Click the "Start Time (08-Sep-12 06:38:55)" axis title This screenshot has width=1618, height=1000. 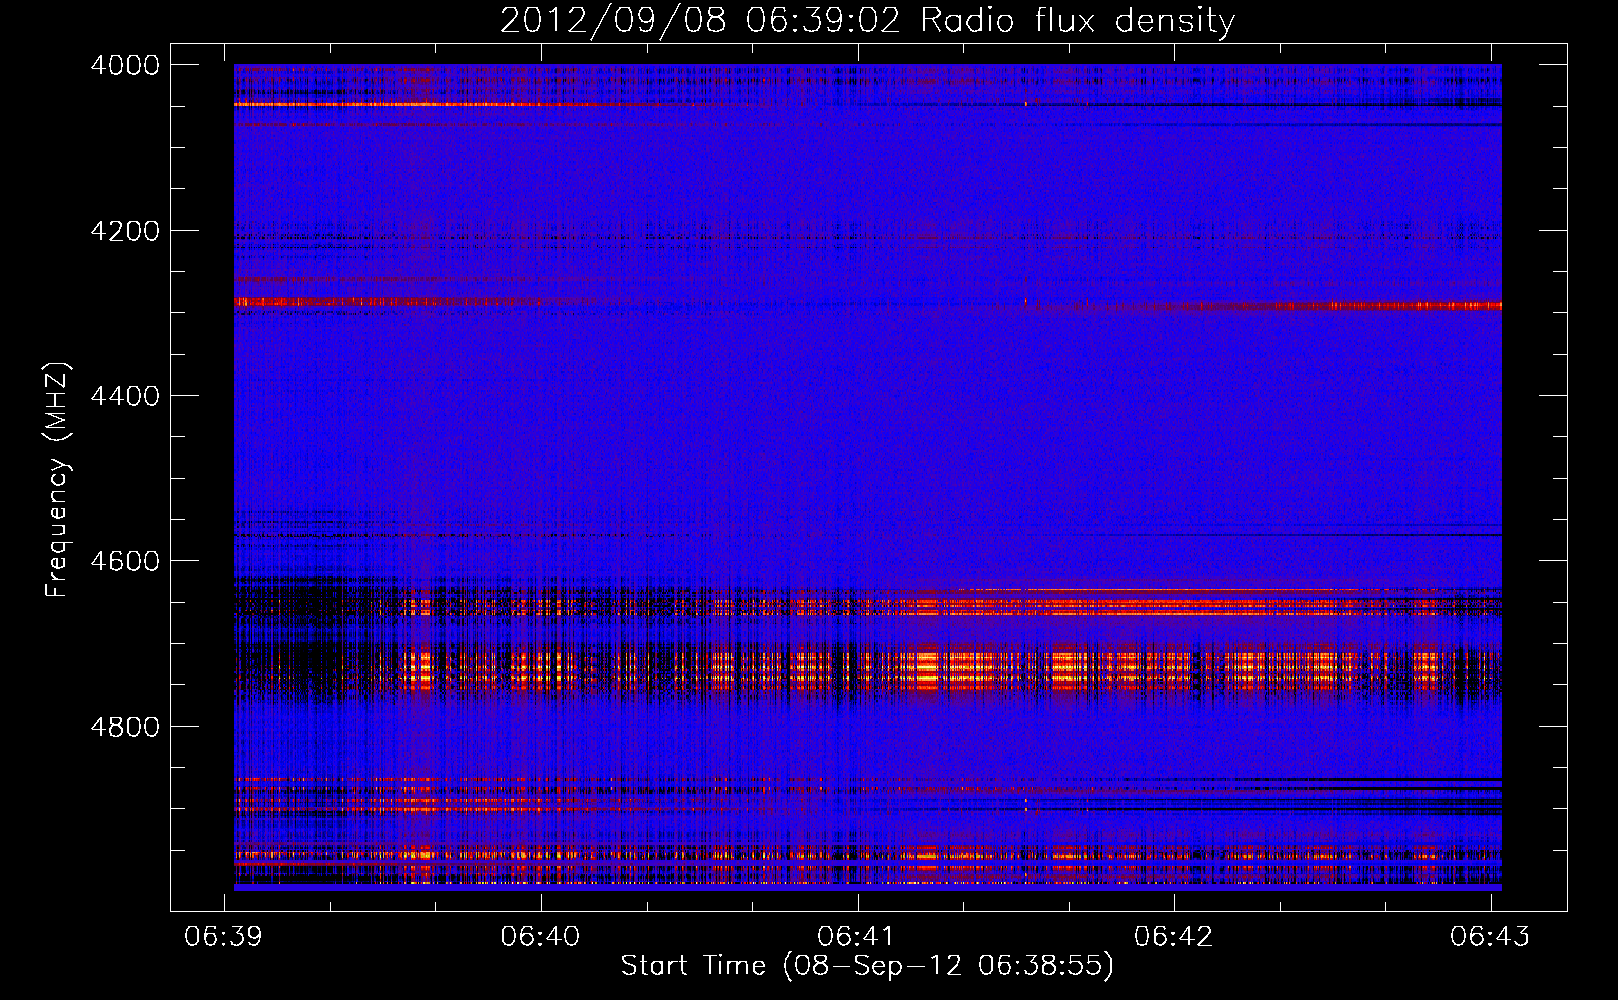[867, 966]
